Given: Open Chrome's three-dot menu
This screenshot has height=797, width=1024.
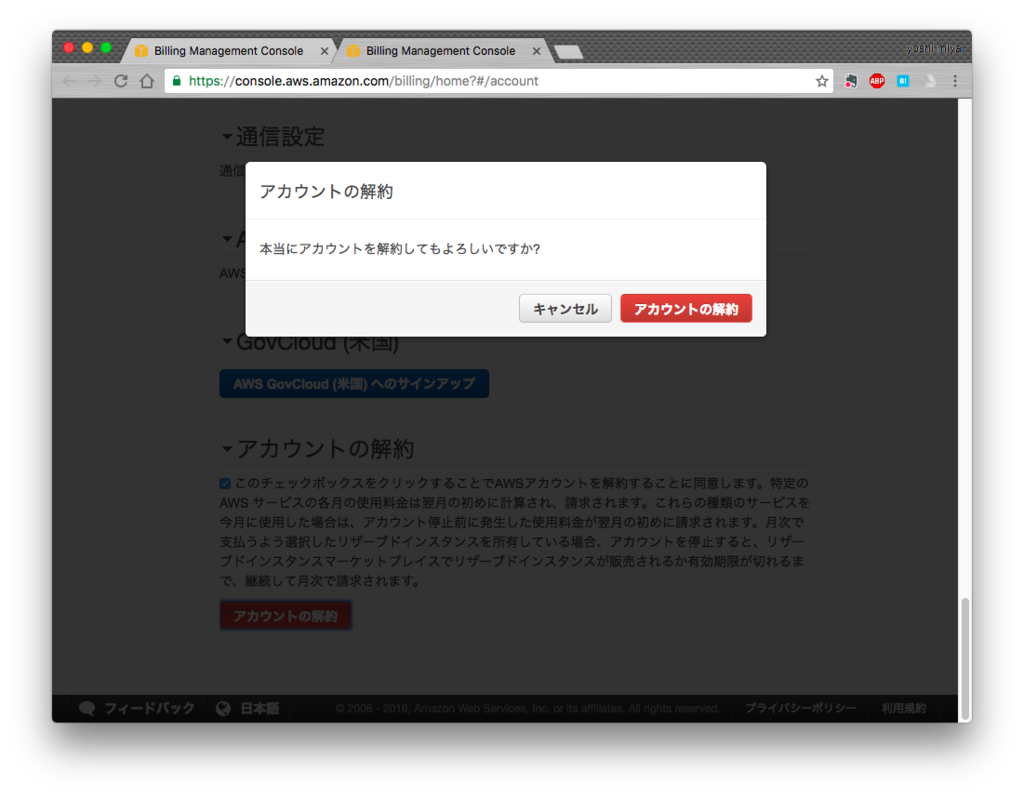Looking at the screenshot, I should pos(955,81).
